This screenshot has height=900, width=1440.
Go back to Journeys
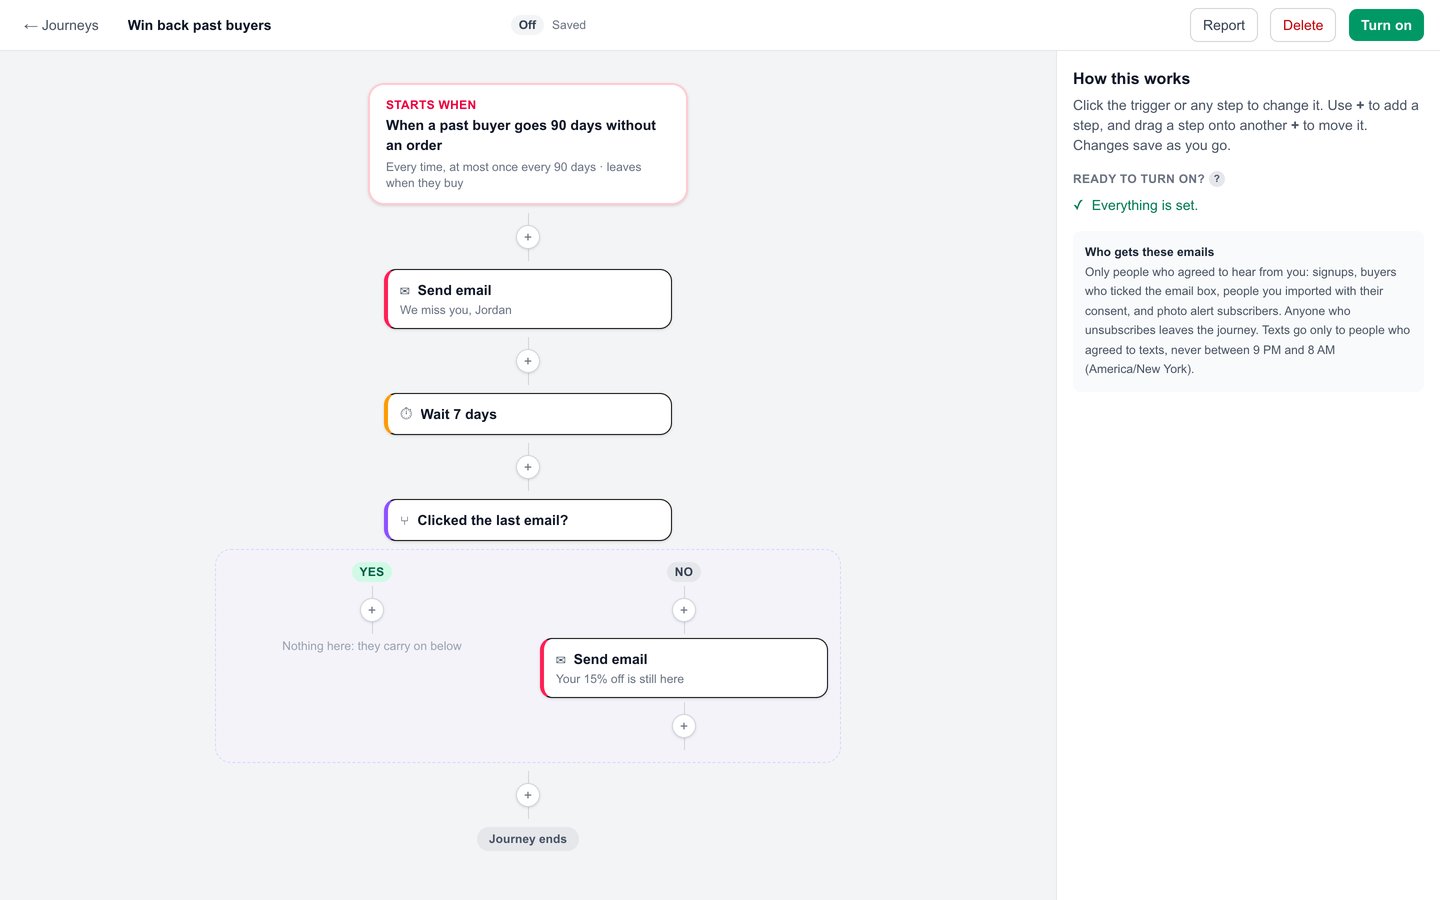pyautogui.click(x=61, y=25)
